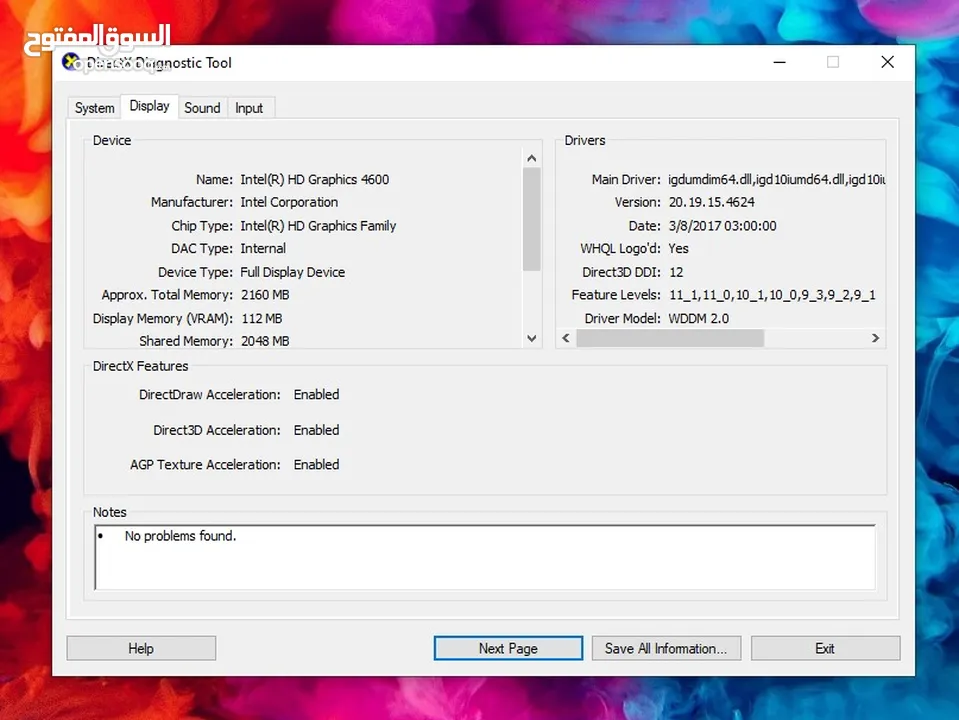Select the "Intel(R) HD Graphics 4600" name value
The height and width of the screenshot is (720, 959).
314,180
